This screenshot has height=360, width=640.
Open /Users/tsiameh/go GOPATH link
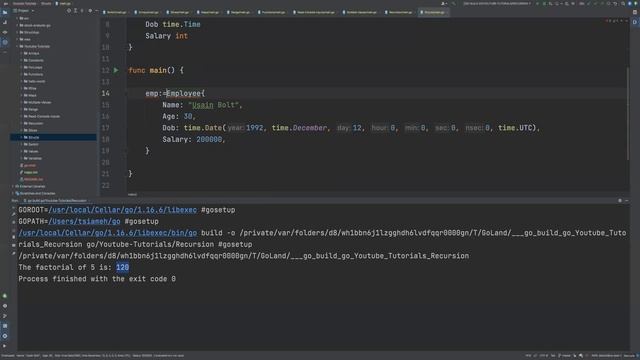84,221
